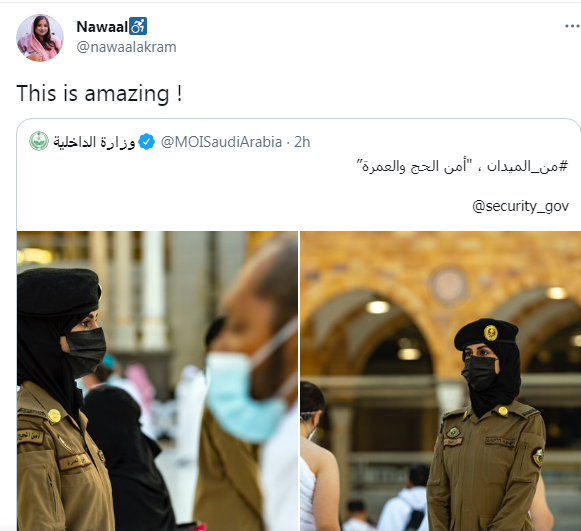Click black mask of officer in right photo
This screenshot has width=581, height=531.
point(481,372)
